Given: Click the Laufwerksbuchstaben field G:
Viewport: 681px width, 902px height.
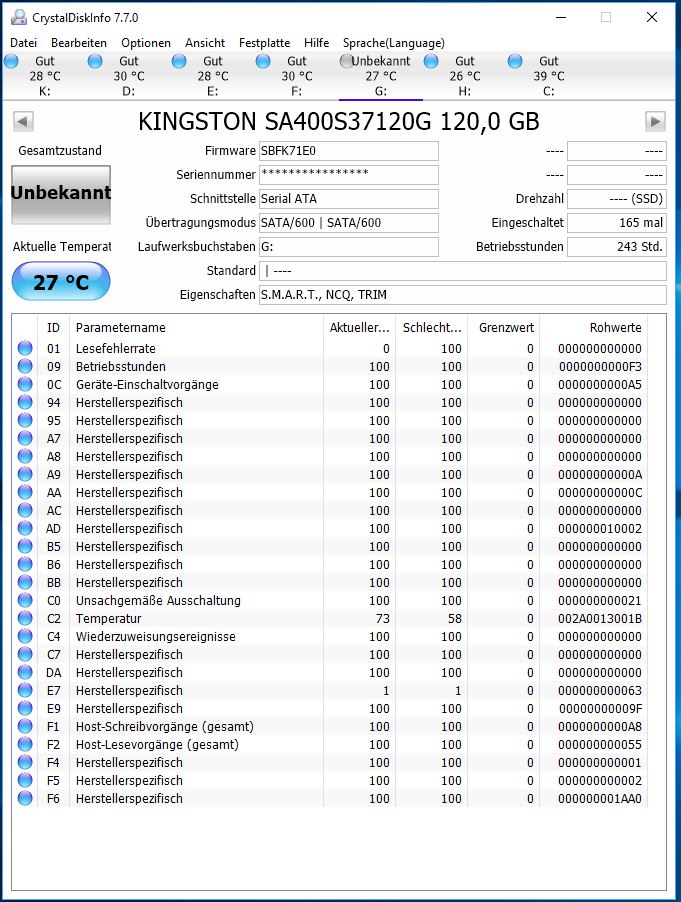Looking at the screenshot, I should tap(349, 247).
